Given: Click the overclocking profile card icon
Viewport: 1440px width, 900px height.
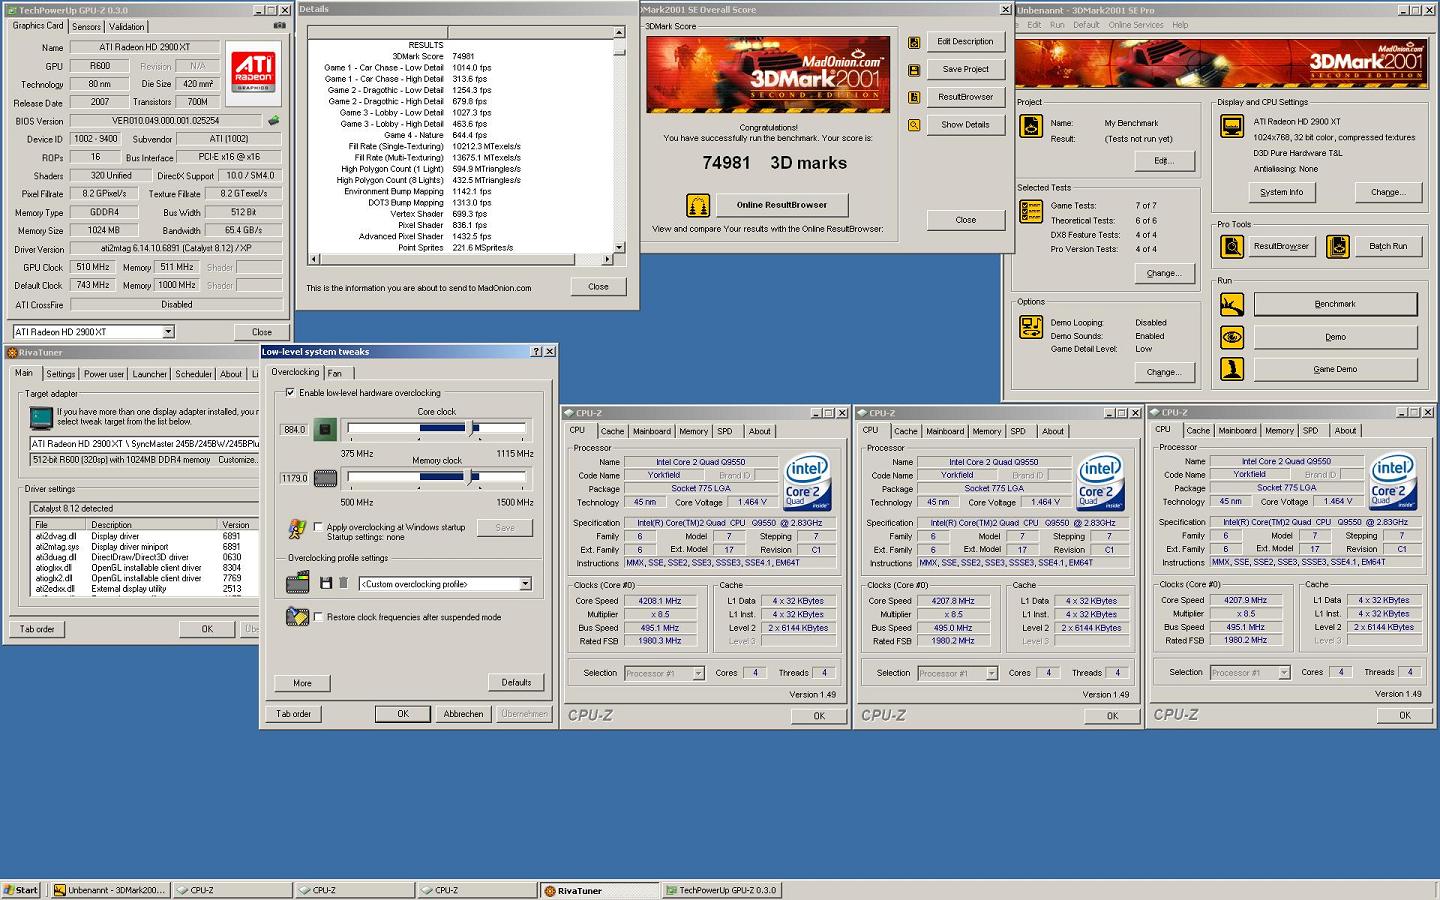Looking at the screenshot, I should (297, 582).
